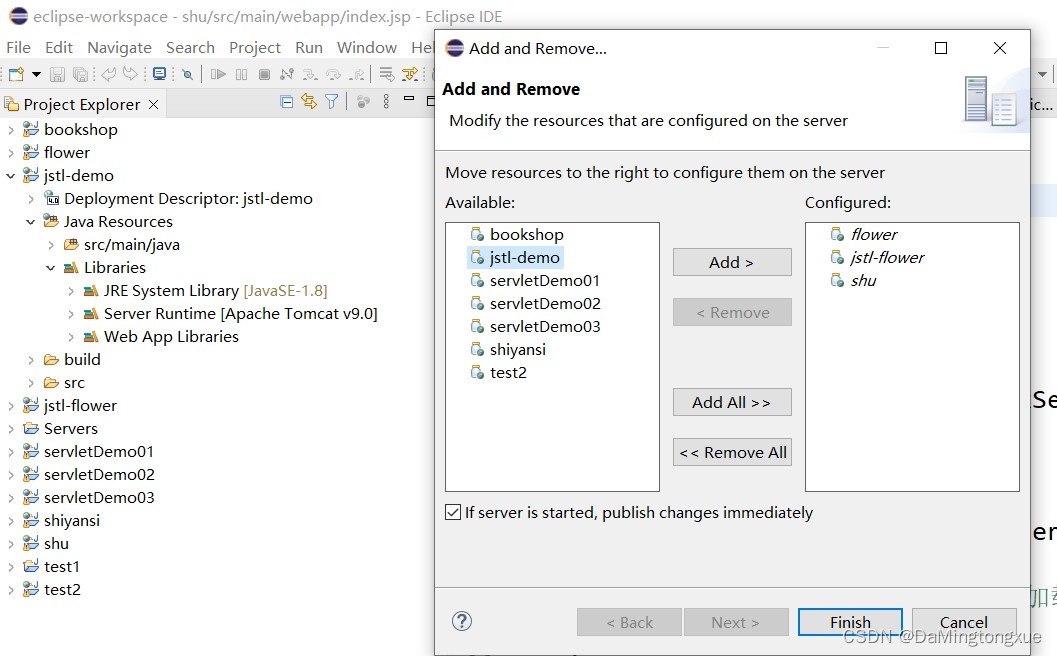1057x656 pixels.
Task: Collapse All in Project Explorer toolbar
Action: click(286, 101)
